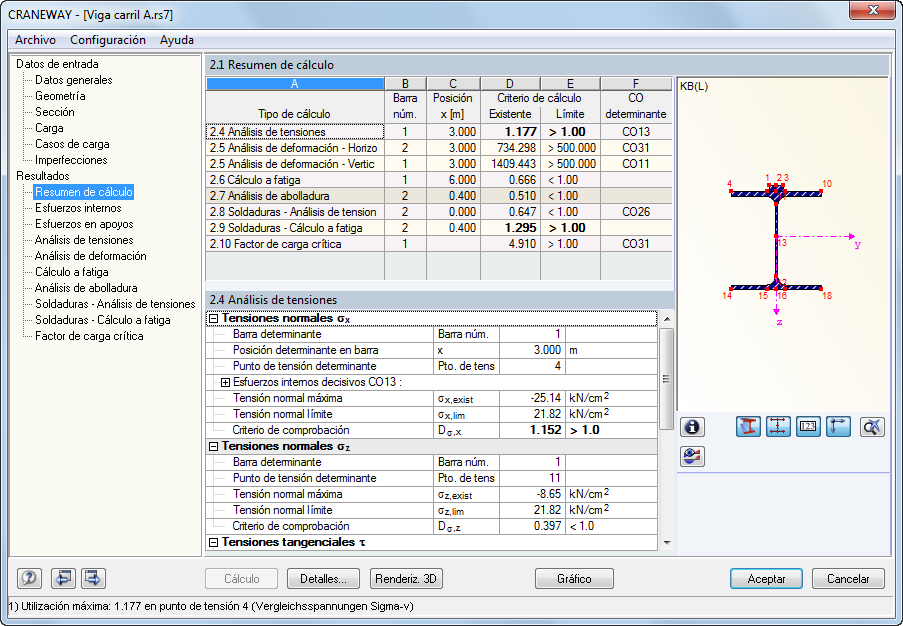
Task: Click the -25.14 maximum normal stress value
Action: click(532, 399)
